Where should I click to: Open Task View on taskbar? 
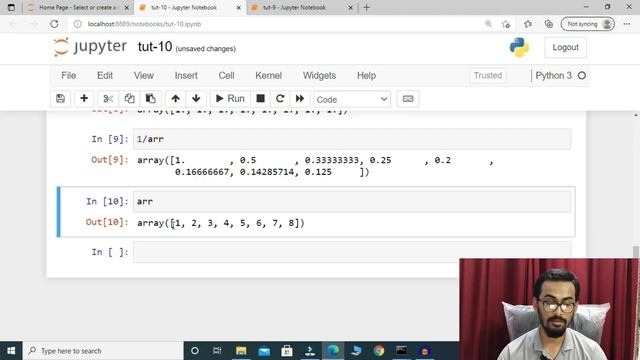[217, 351]
